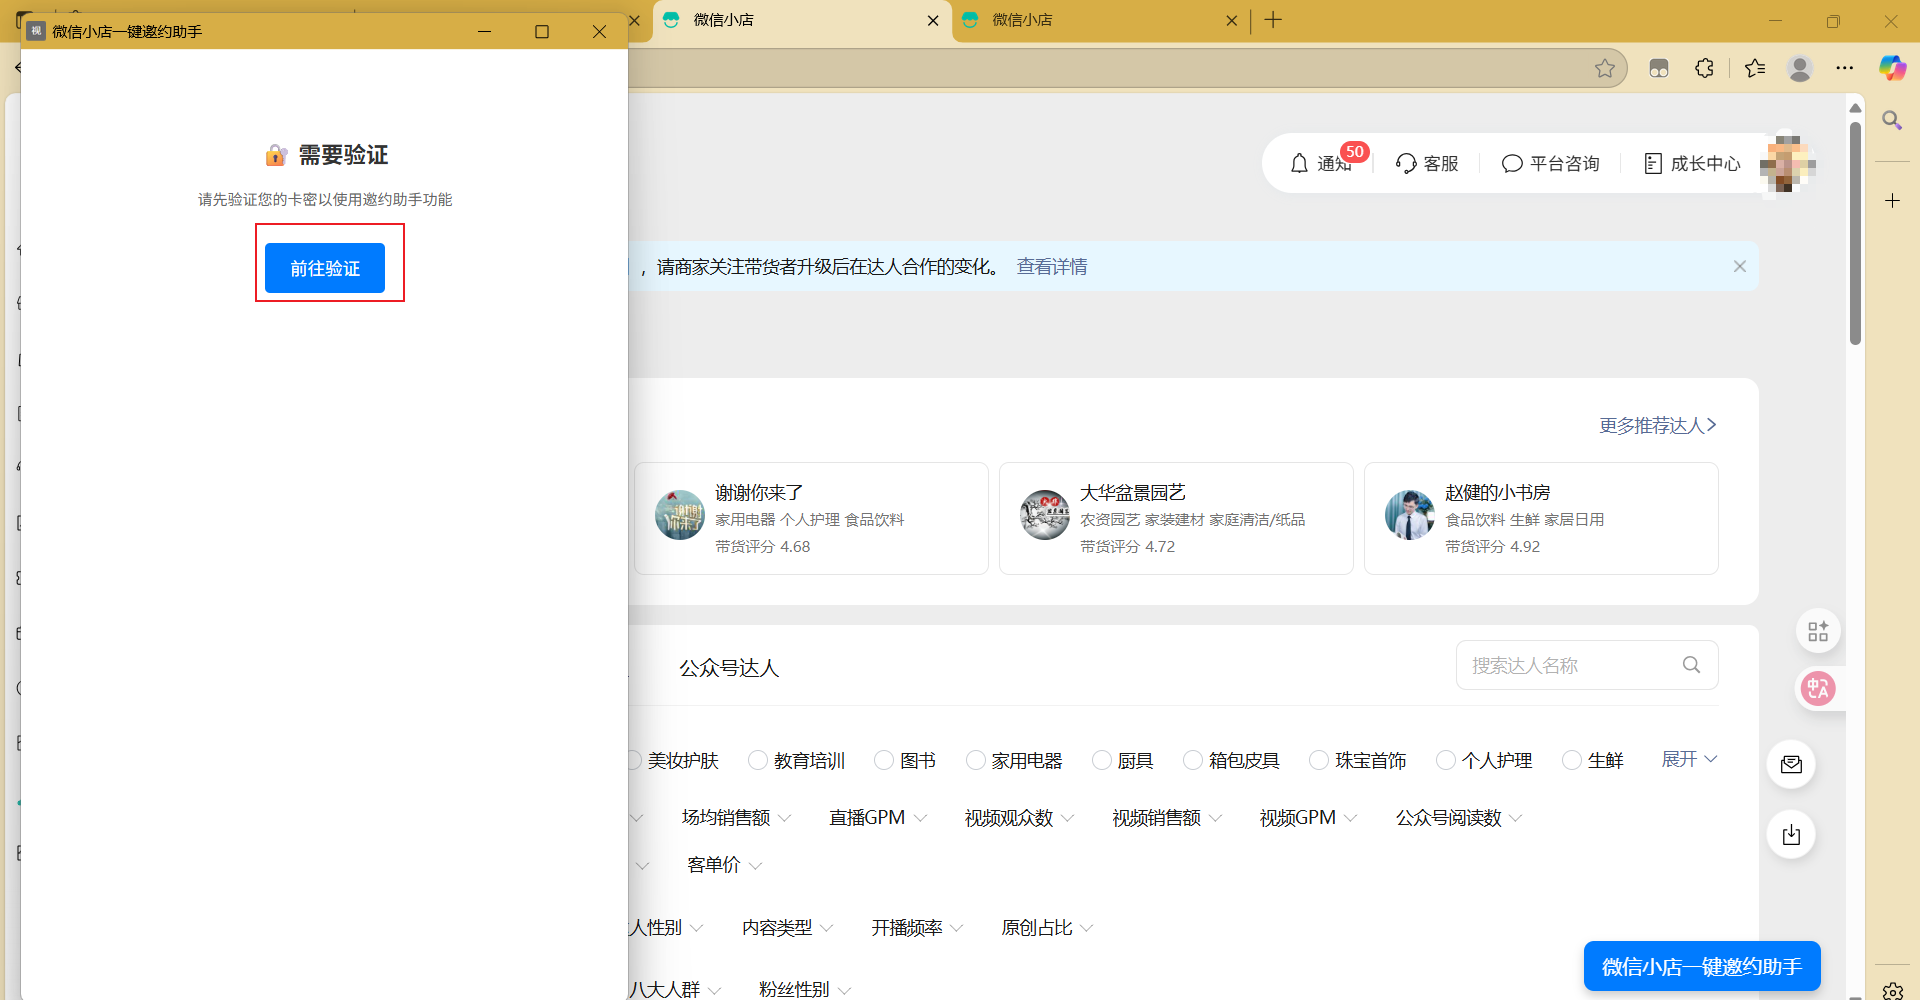Image resolution: width=1920 pixels, height=1000 pixels.
Task: Click the pink translate floating icon
Action: (1818, 688)
